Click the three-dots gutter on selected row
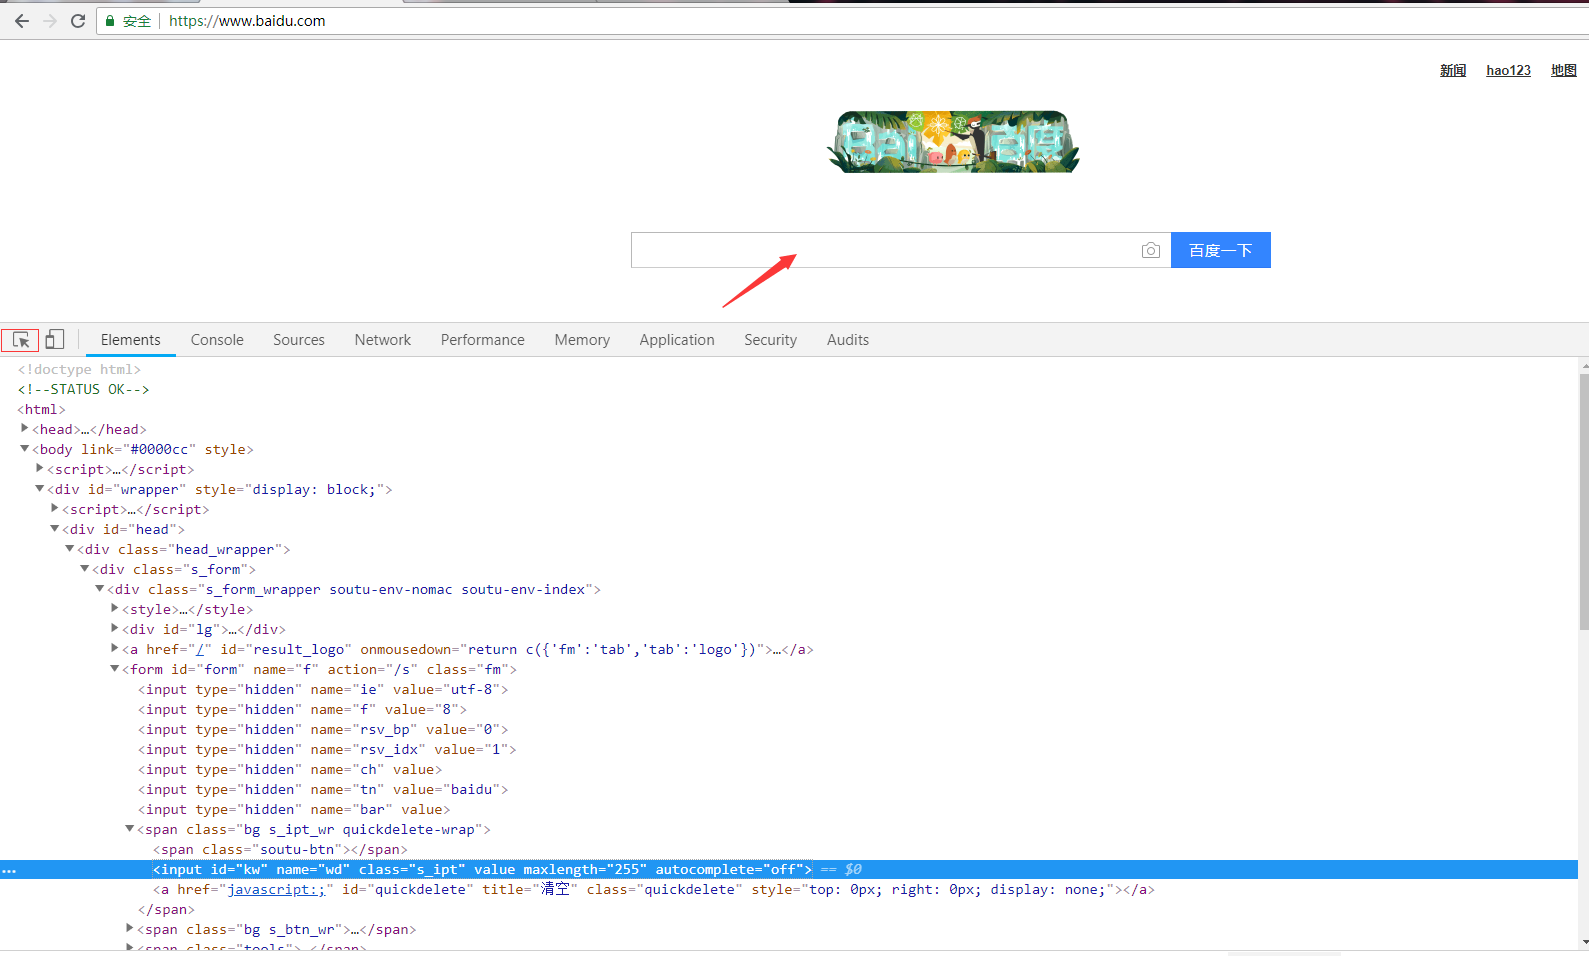This screenshot has width=1589, height=956. [x=9, y=870]
